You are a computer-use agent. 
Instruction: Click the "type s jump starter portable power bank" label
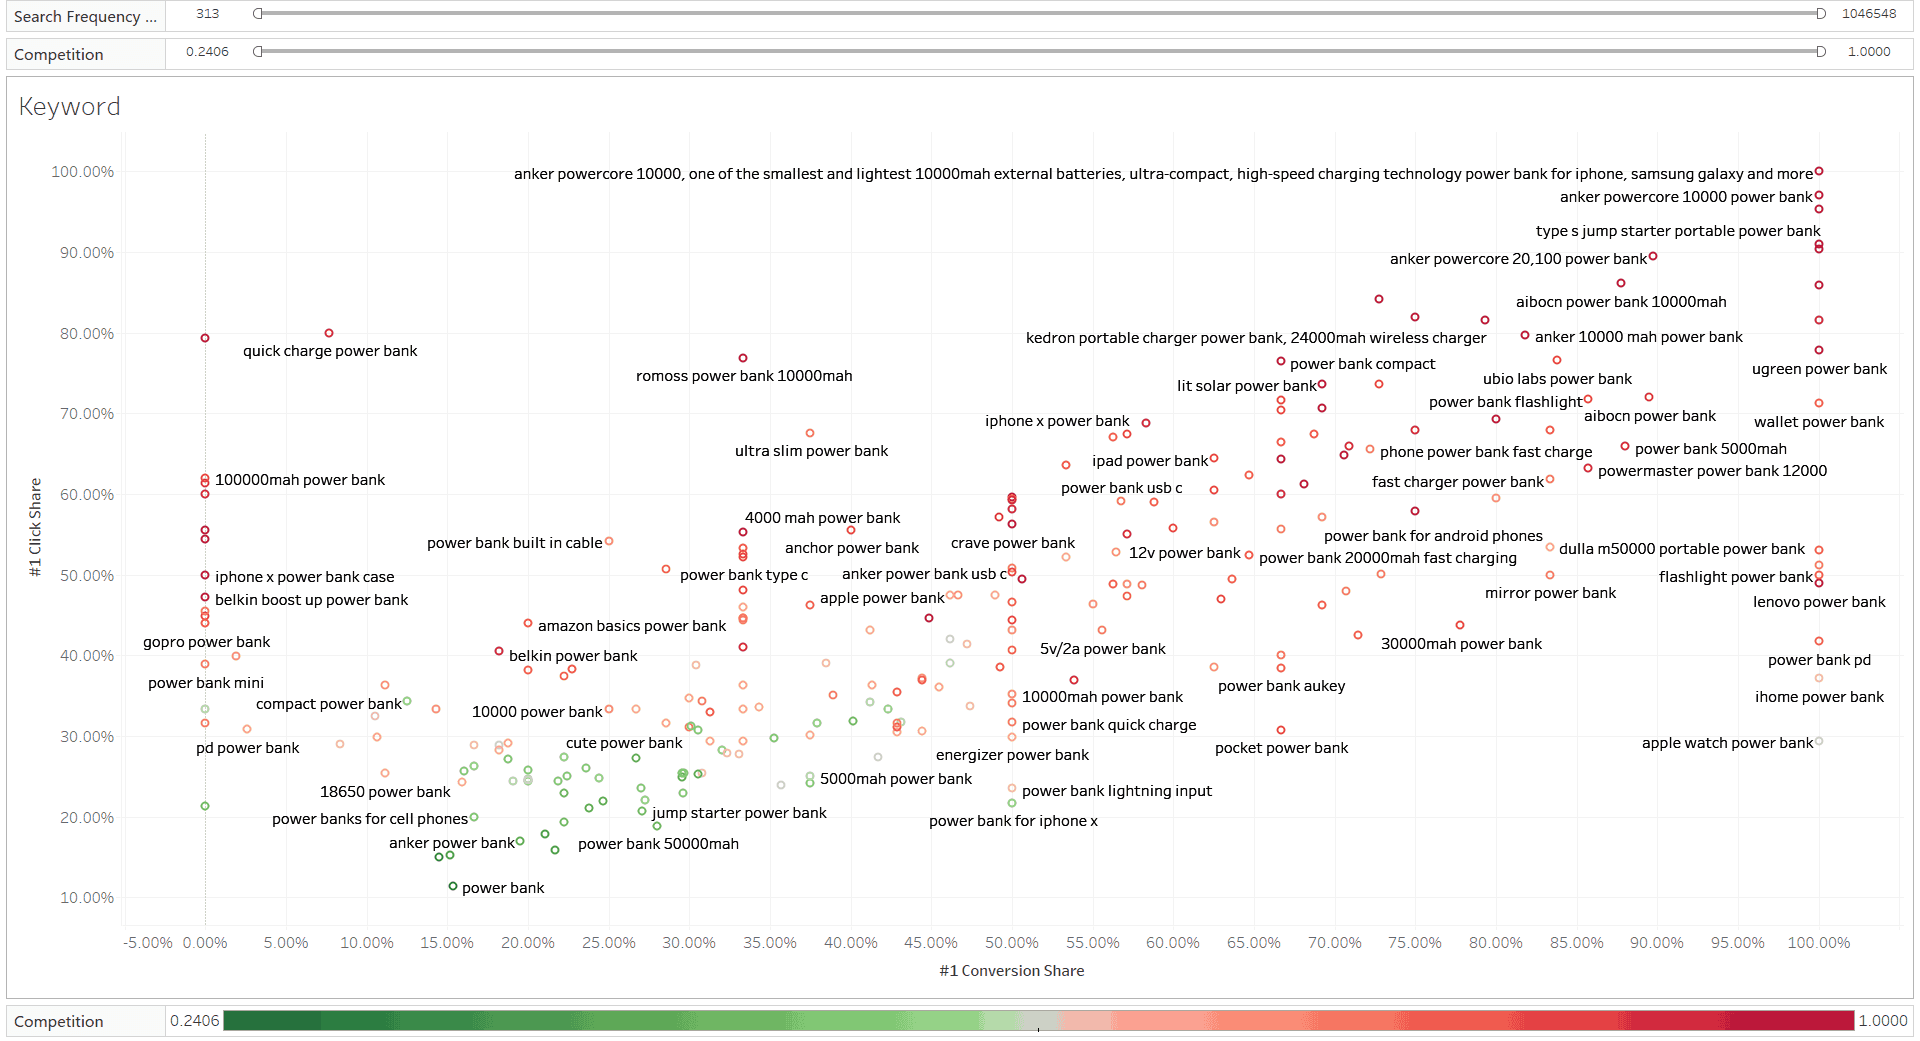(x=1678, y=231)
